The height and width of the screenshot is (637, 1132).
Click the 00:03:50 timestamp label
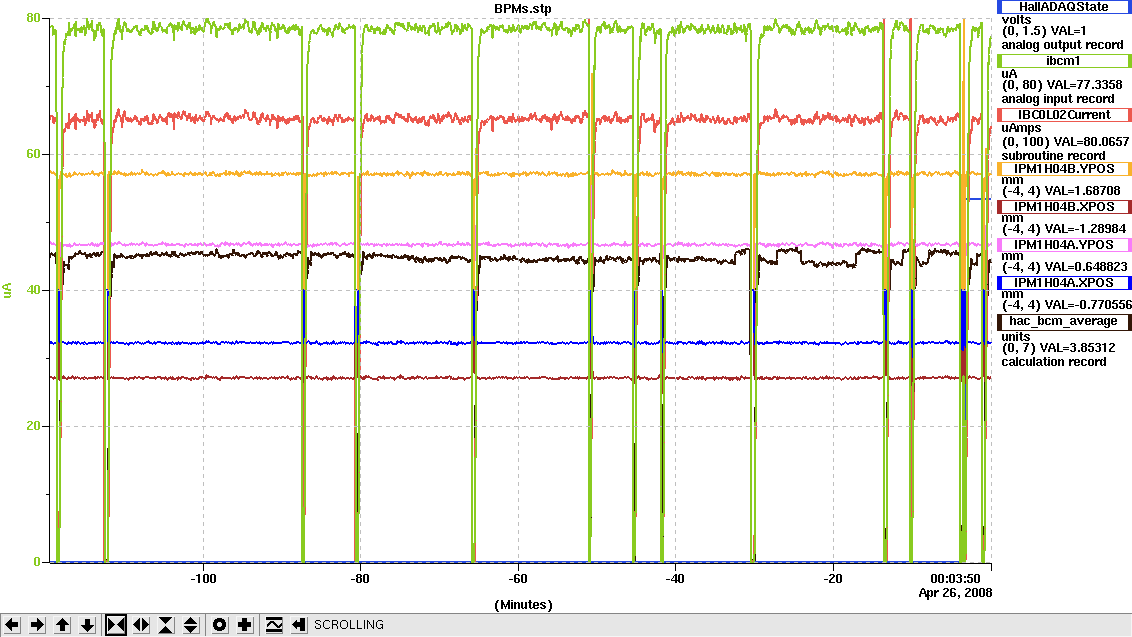click(x=955, y=578)
